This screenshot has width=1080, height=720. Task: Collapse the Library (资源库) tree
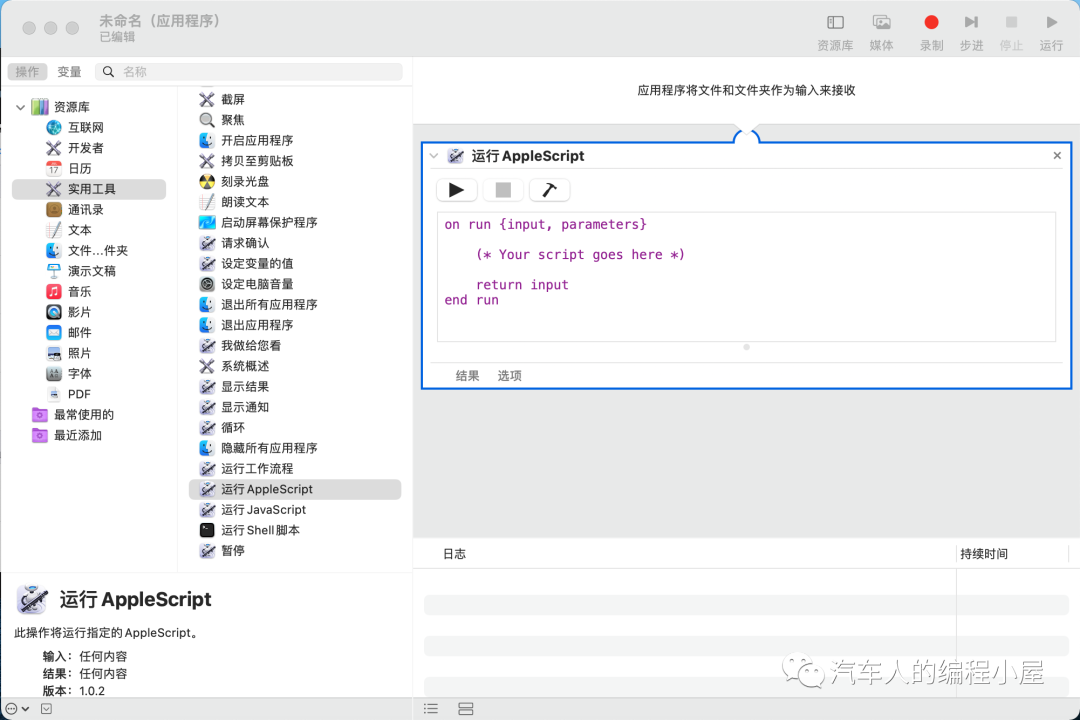point(21,107)
